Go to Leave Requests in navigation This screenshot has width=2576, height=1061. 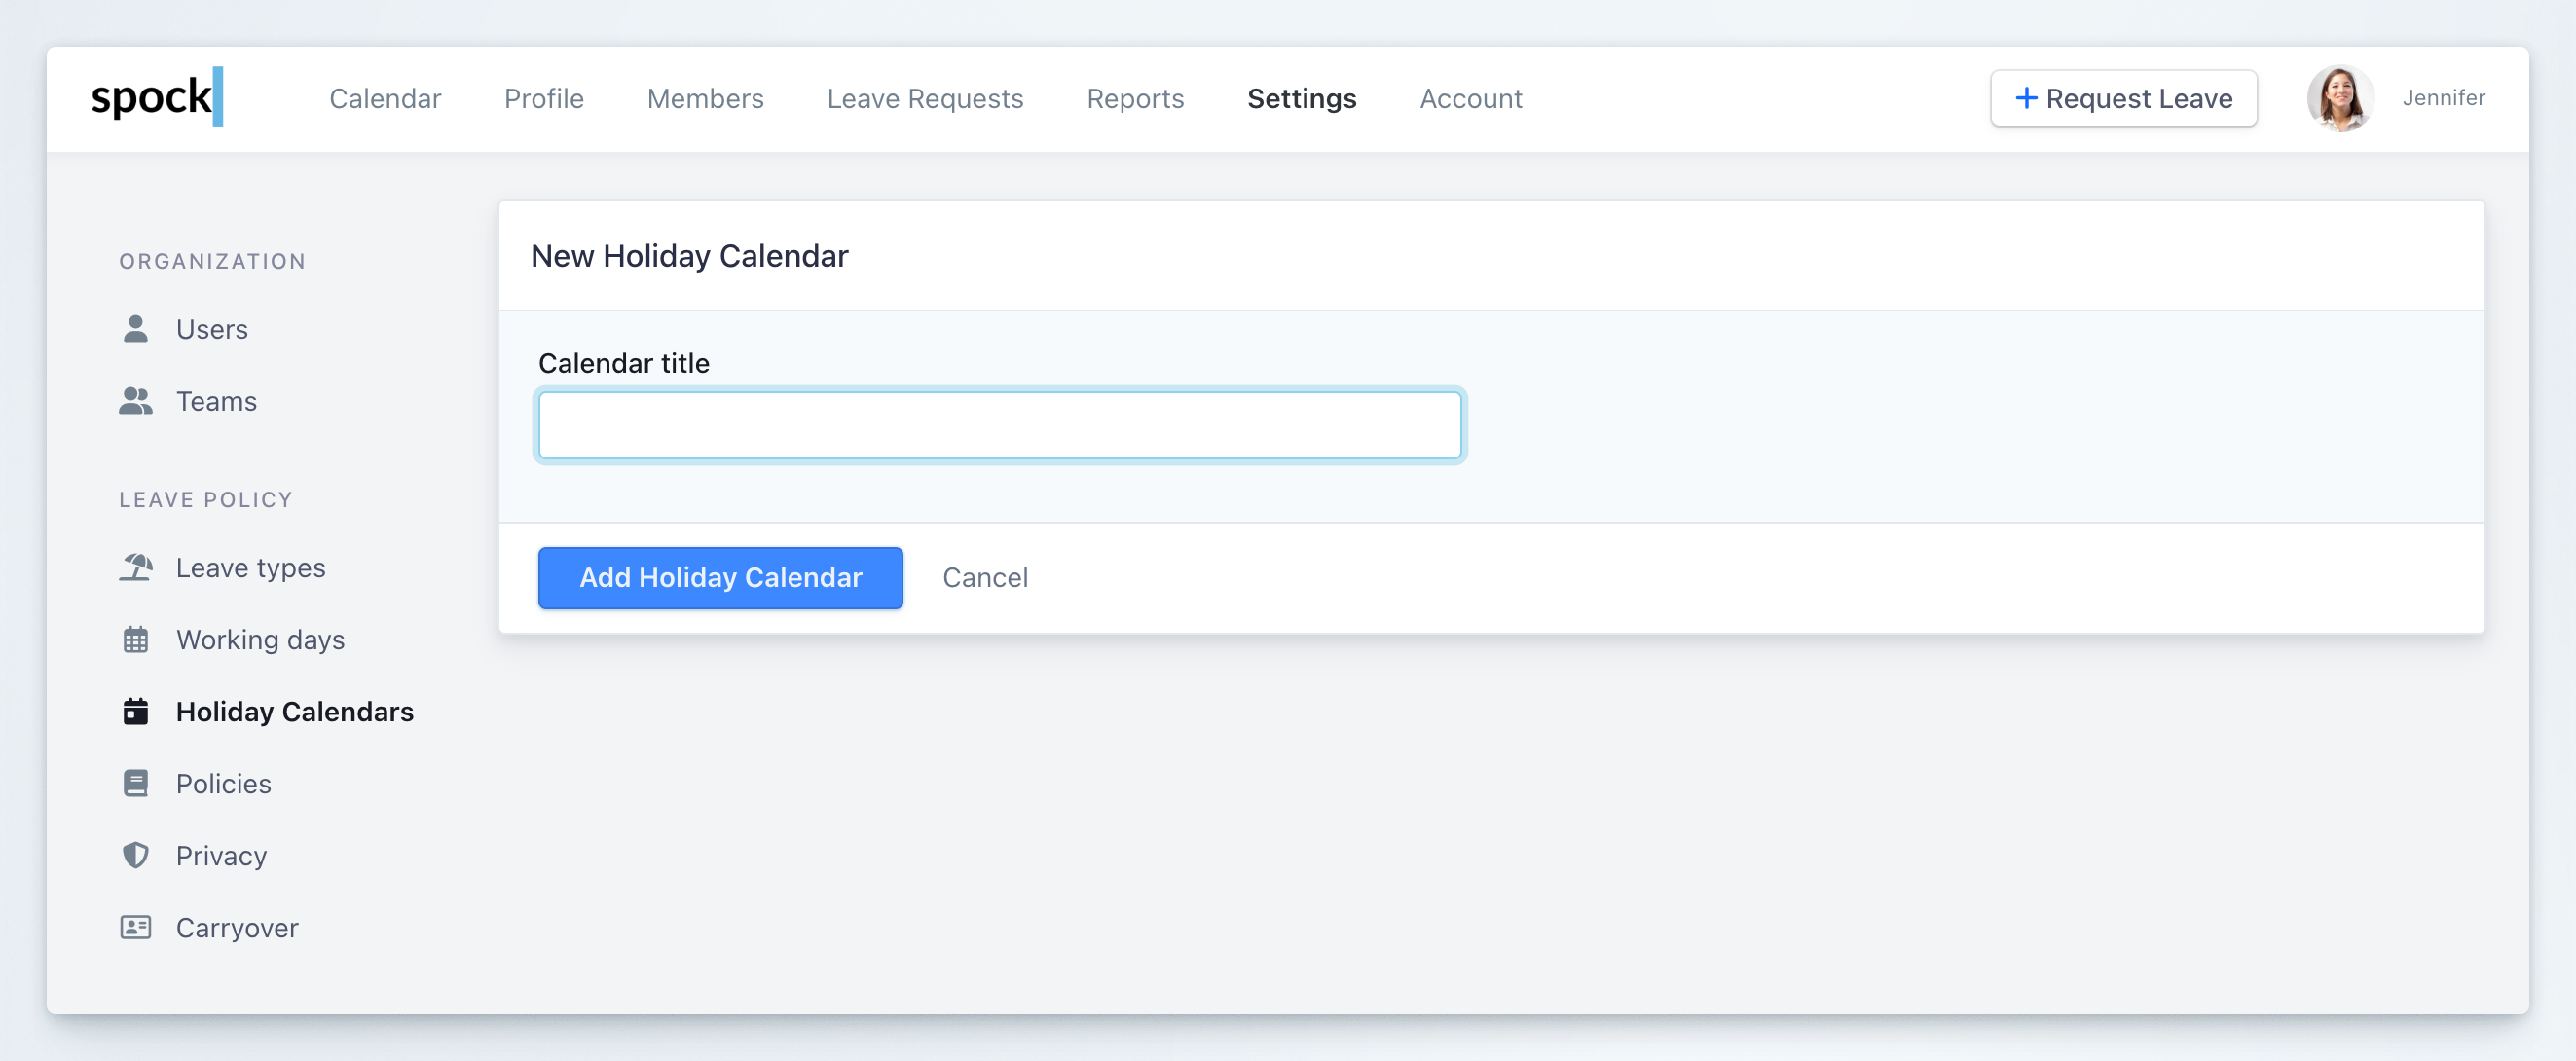924,99
